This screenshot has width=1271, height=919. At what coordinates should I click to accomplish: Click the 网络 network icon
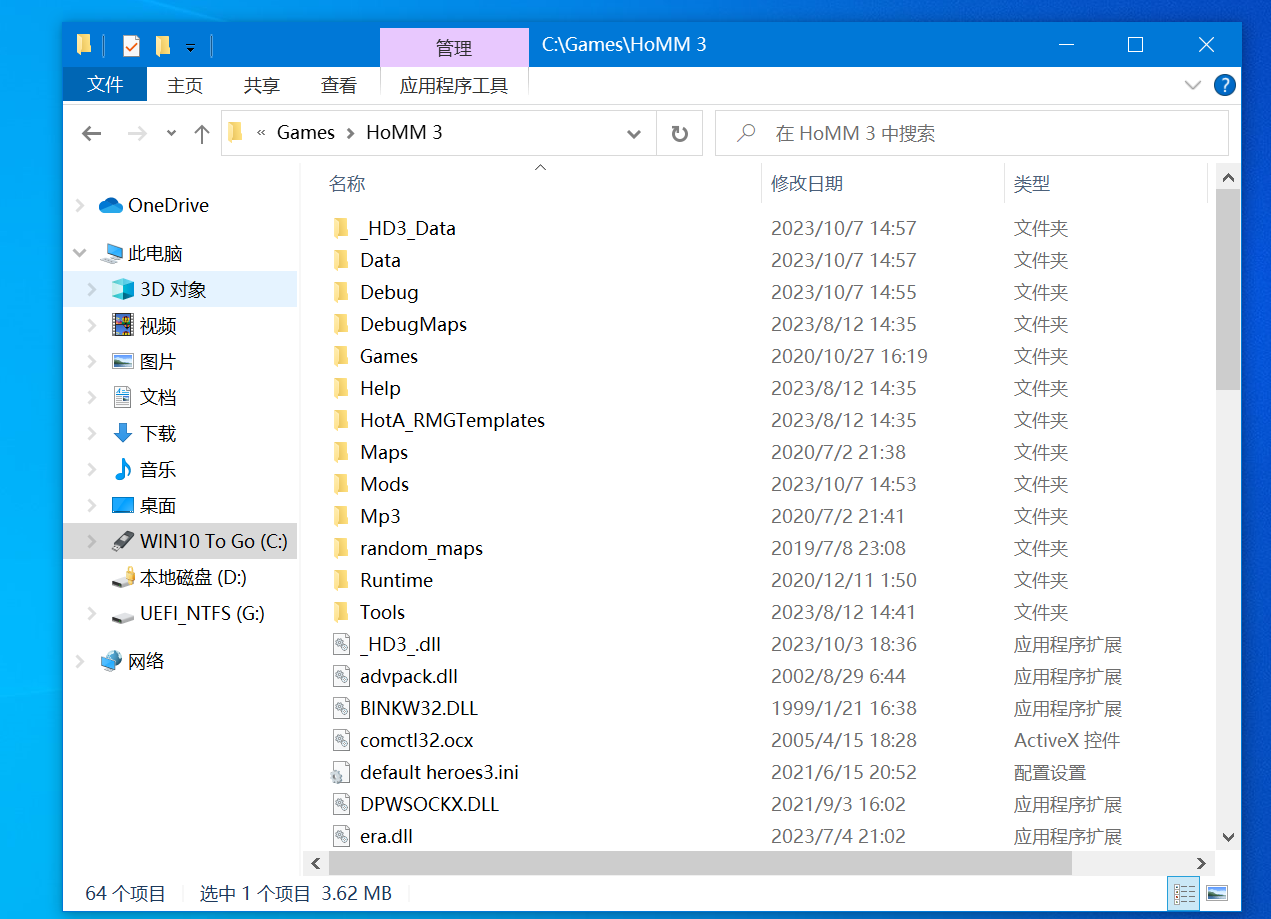112,662
